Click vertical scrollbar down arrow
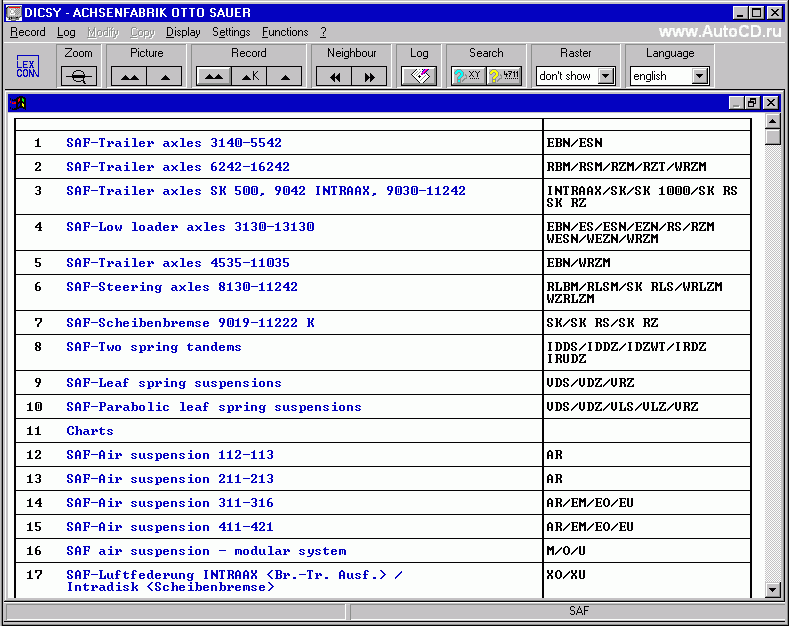 coord(772,590)
